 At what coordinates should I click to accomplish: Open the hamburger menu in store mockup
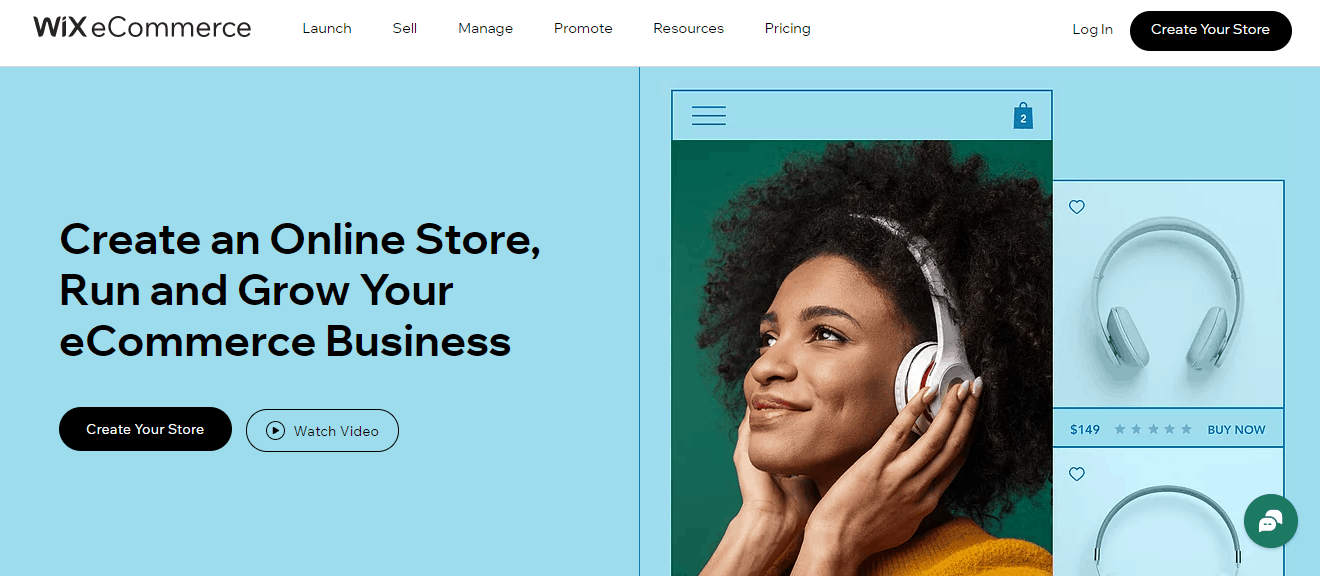(x=709, y=116)
